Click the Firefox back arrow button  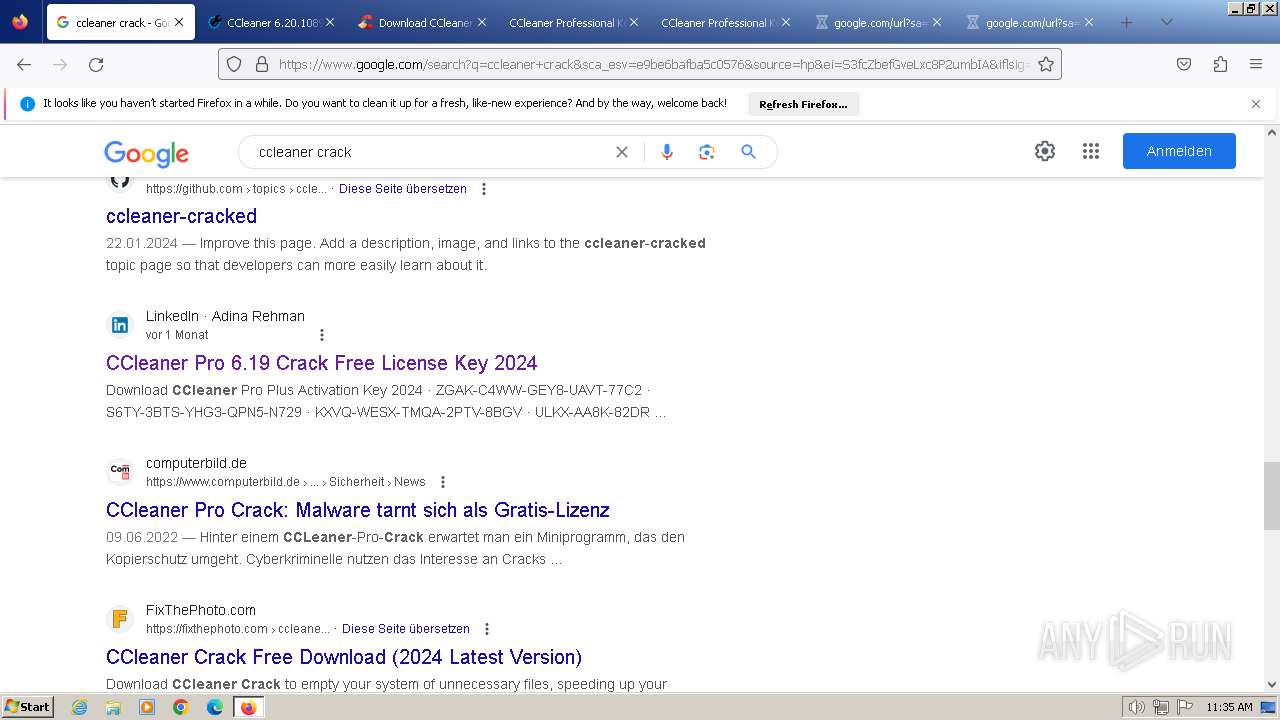(24, 64)
